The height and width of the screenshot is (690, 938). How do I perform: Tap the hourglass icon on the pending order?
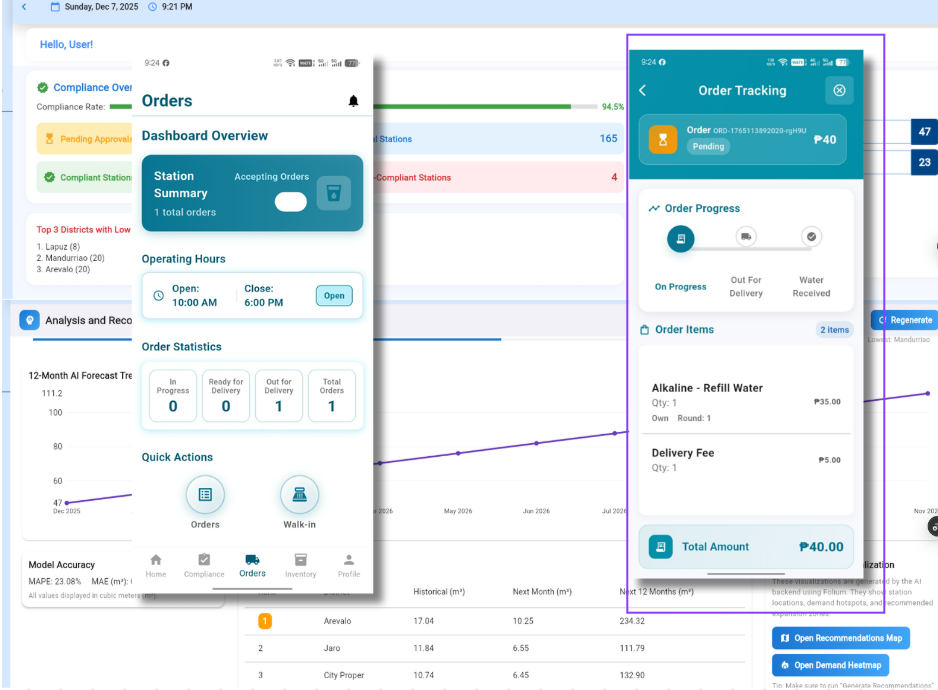pyautogui.click(x=663, y=139)
